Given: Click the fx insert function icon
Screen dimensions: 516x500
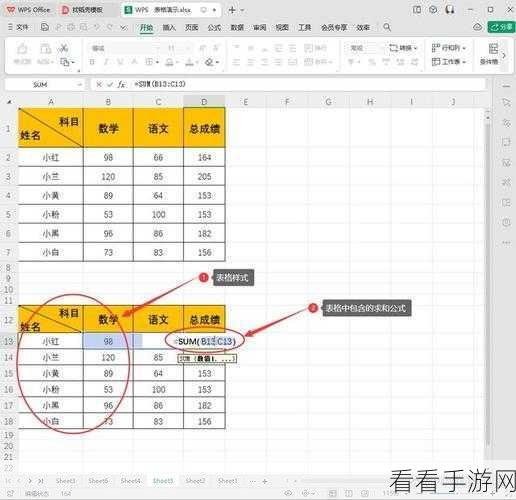Looking at the screenshot, I should tap(121, 85).
